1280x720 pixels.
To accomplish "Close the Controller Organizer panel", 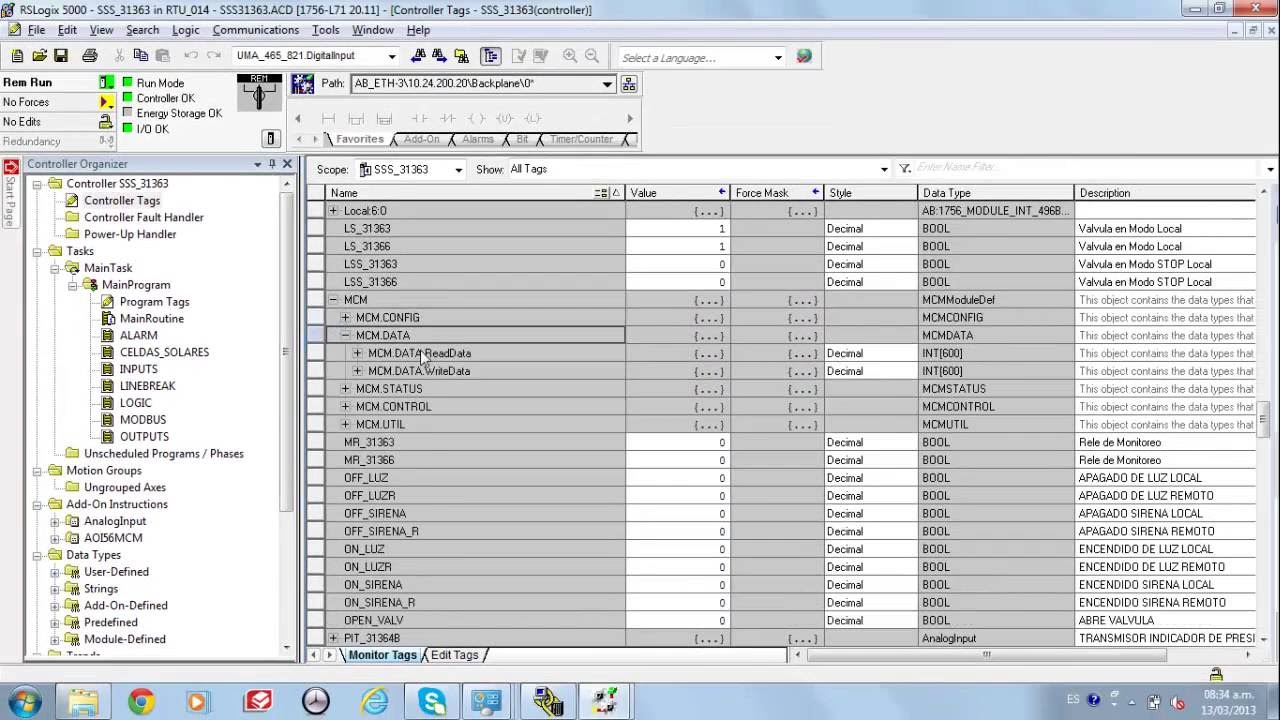I will (x=287, y=164).
